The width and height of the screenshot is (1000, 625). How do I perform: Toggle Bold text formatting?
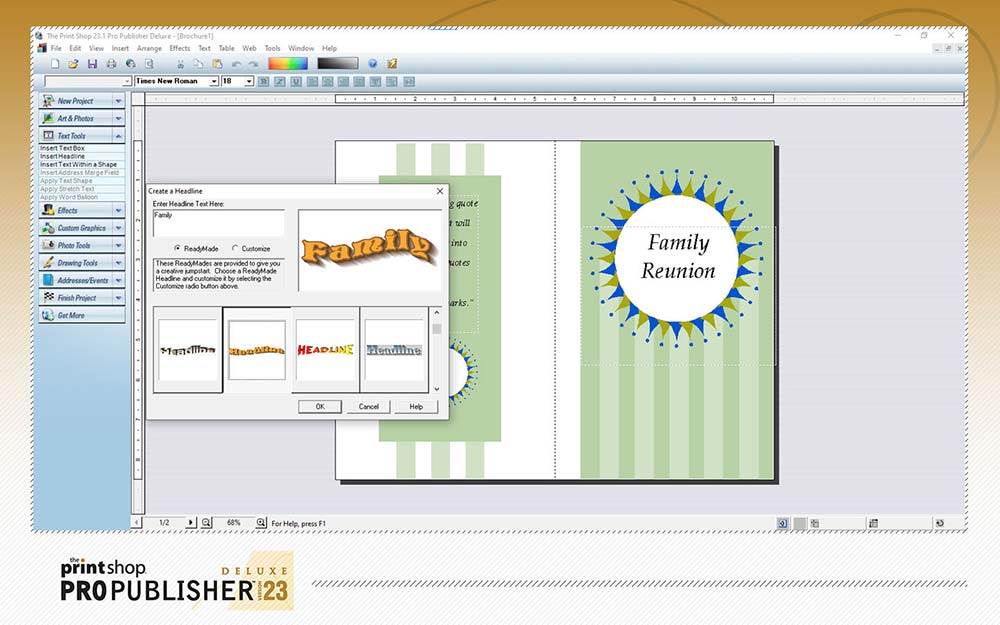[x=264, y=82]
